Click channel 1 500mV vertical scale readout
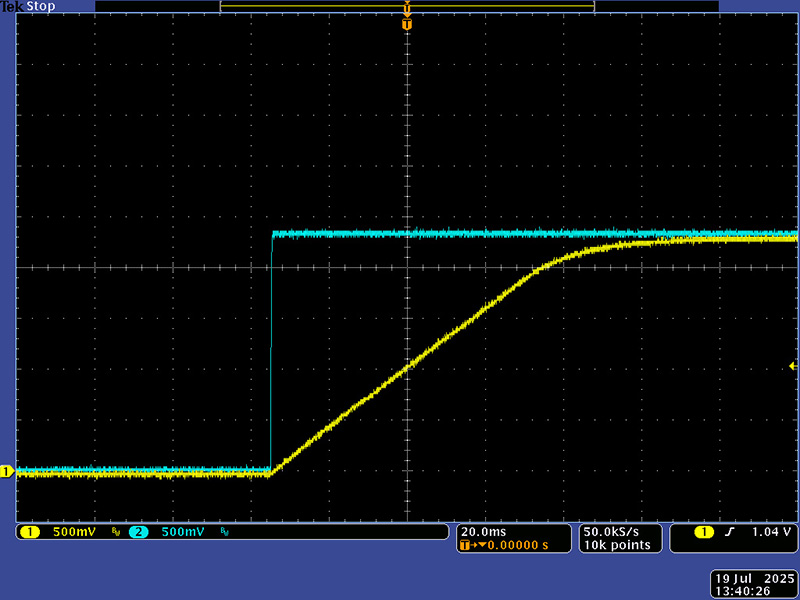Viewport: 800px width, 600px height. point(74,532)
